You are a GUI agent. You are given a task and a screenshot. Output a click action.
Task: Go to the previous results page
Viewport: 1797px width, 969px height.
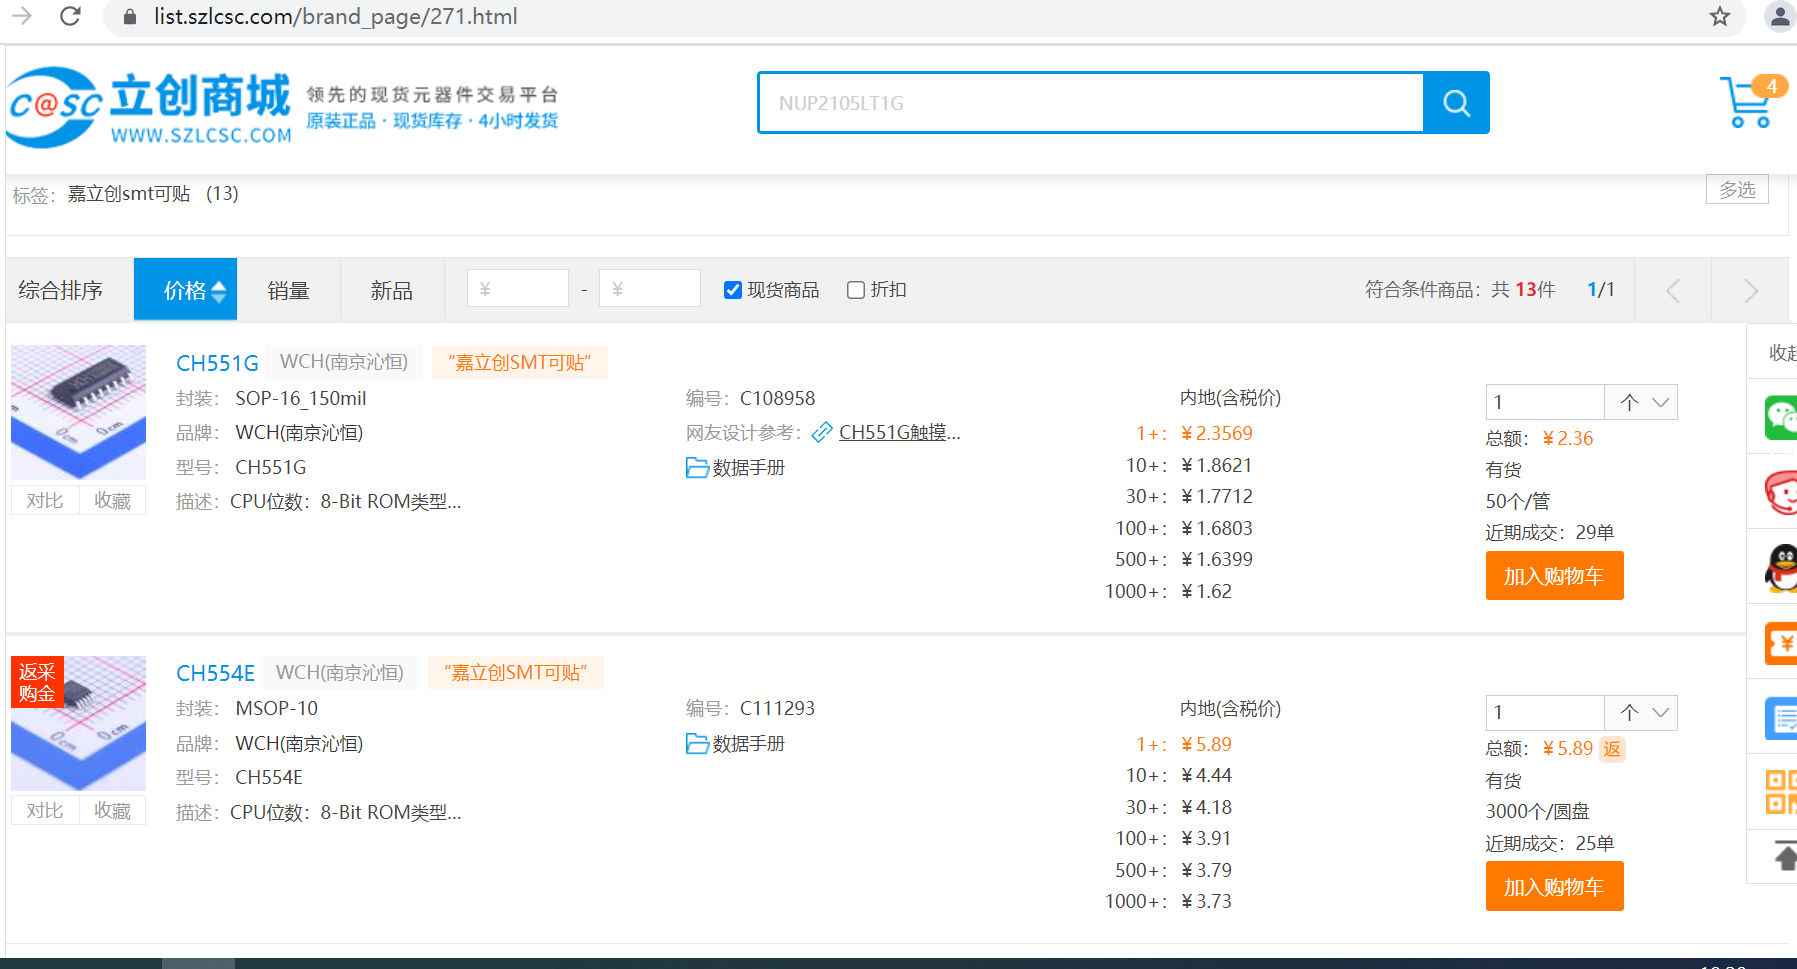coord(1673,290)
